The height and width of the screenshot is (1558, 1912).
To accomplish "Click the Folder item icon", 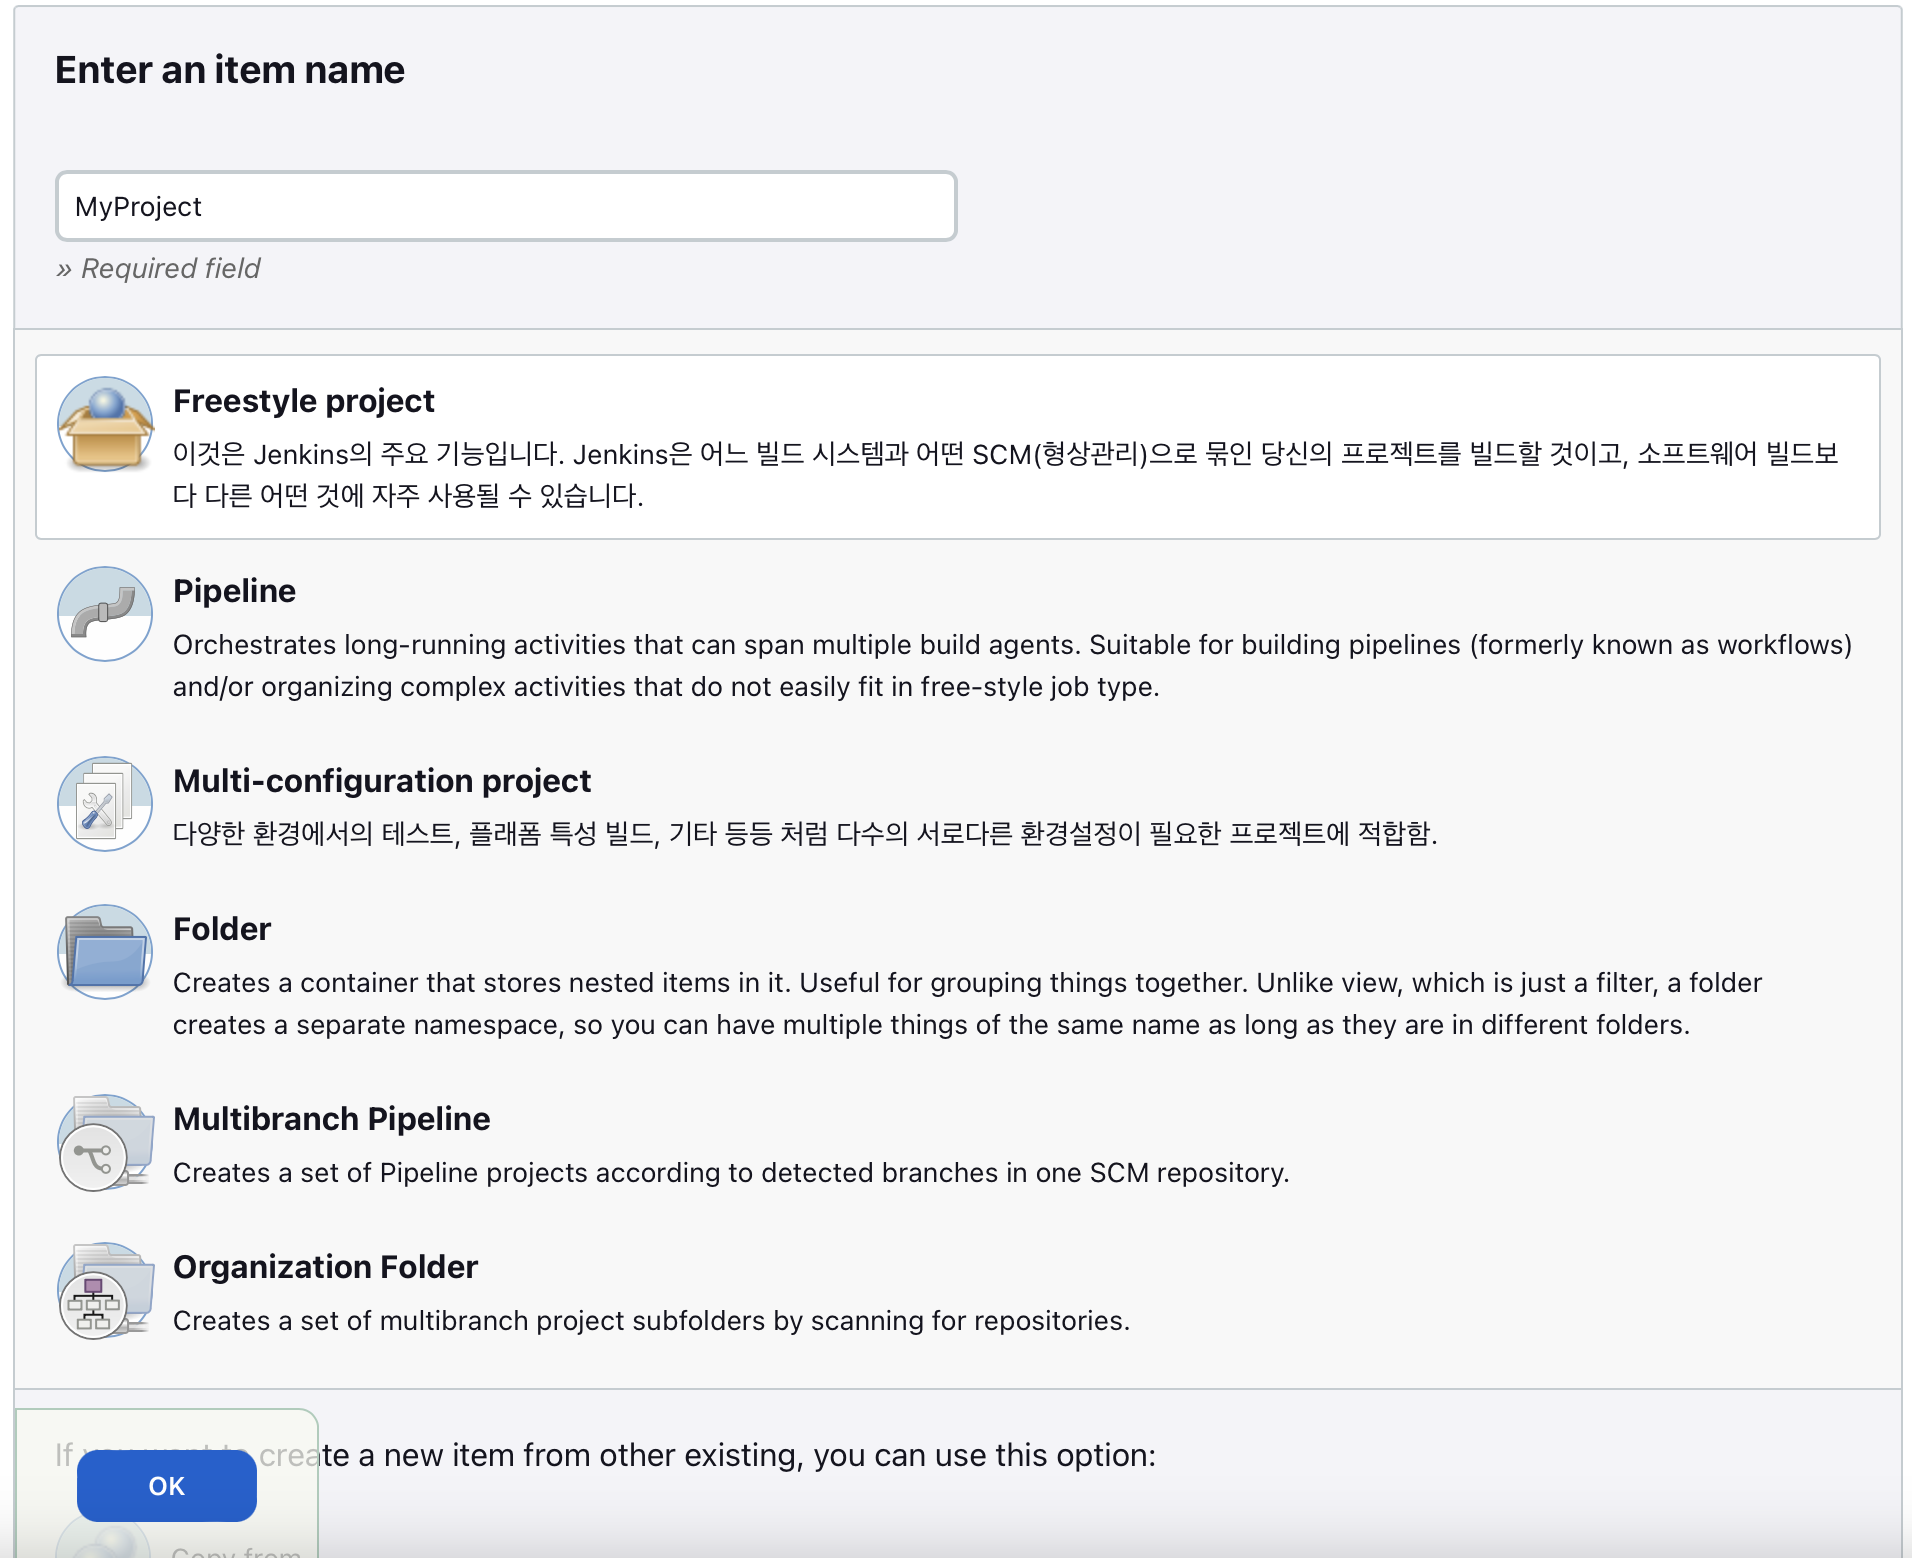I will (x=105, y=952).
